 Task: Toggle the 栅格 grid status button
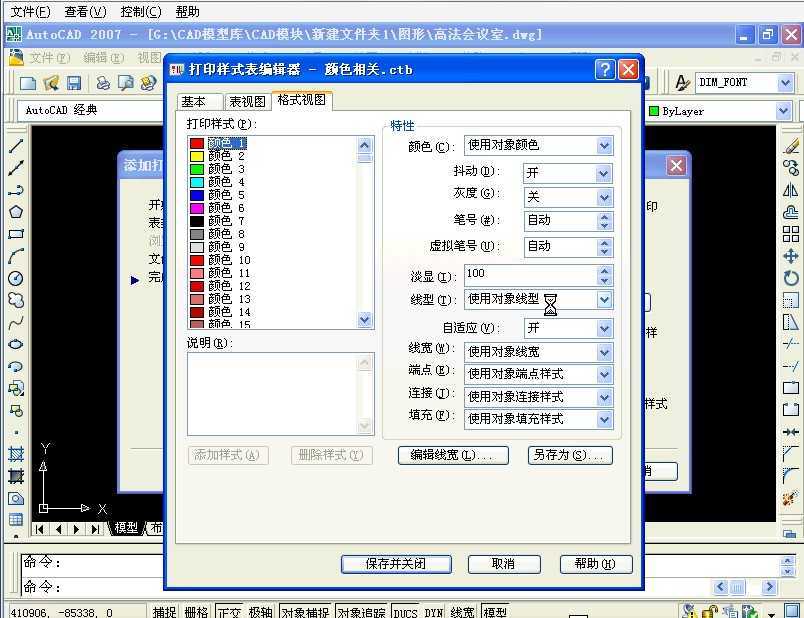(196, 612)
